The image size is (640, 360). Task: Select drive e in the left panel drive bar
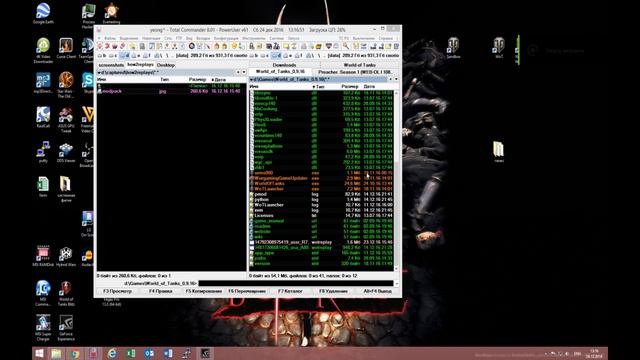coord(136,55)
